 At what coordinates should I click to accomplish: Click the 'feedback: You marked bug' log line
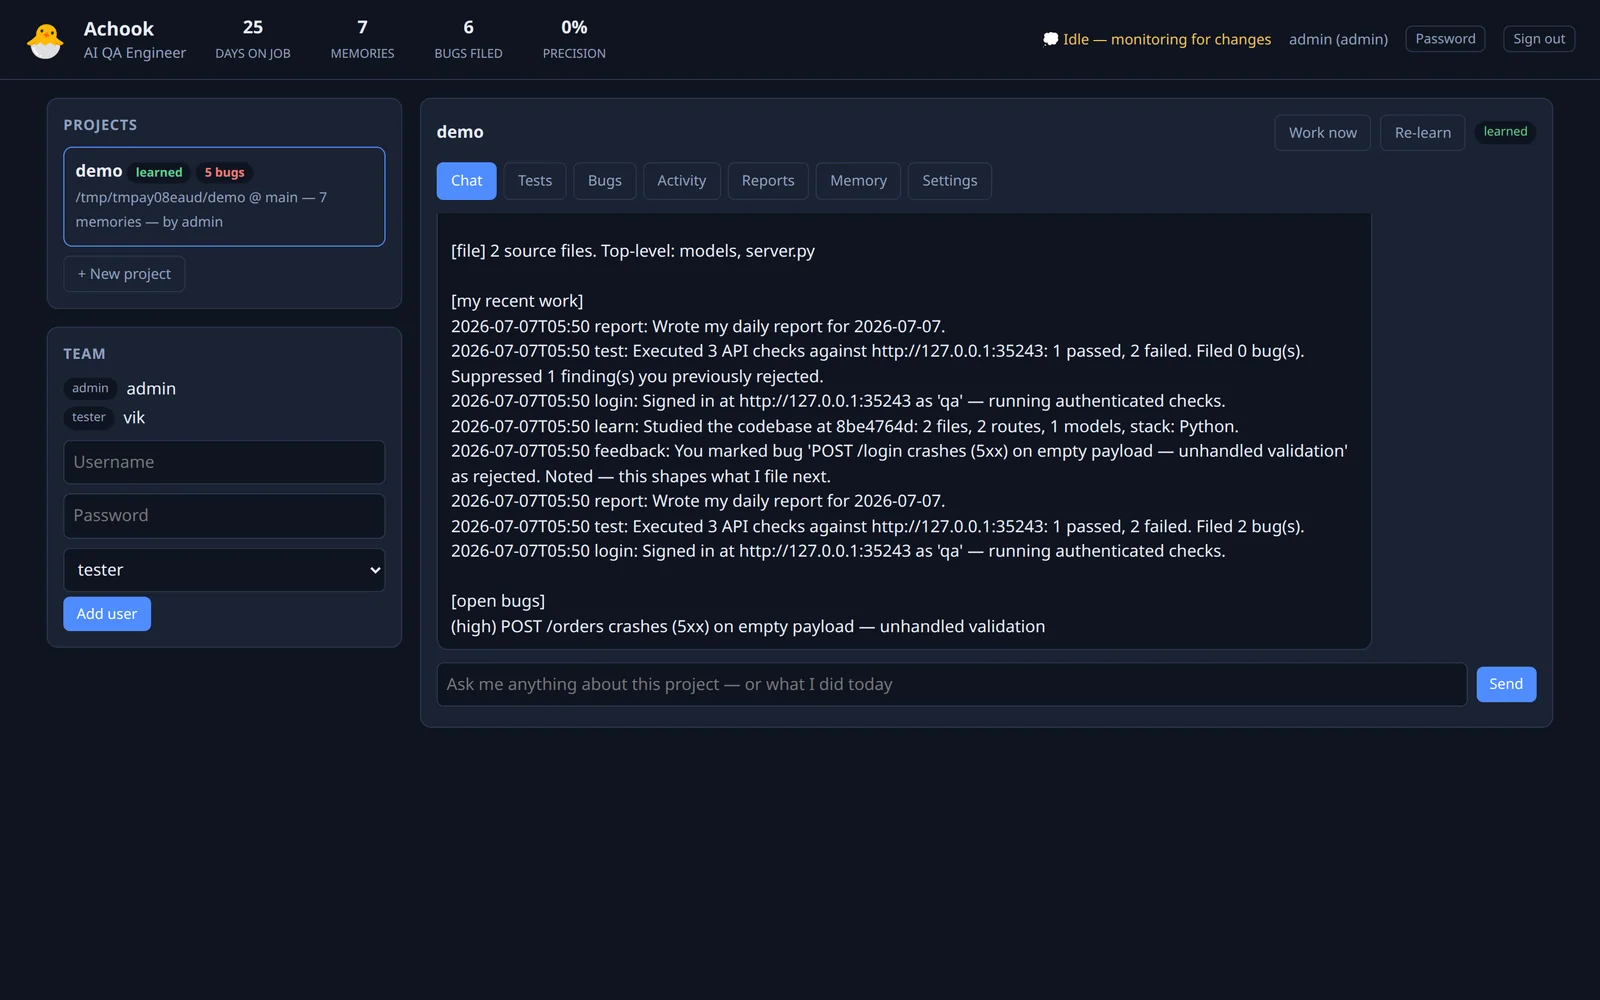[x=899, y=464]
